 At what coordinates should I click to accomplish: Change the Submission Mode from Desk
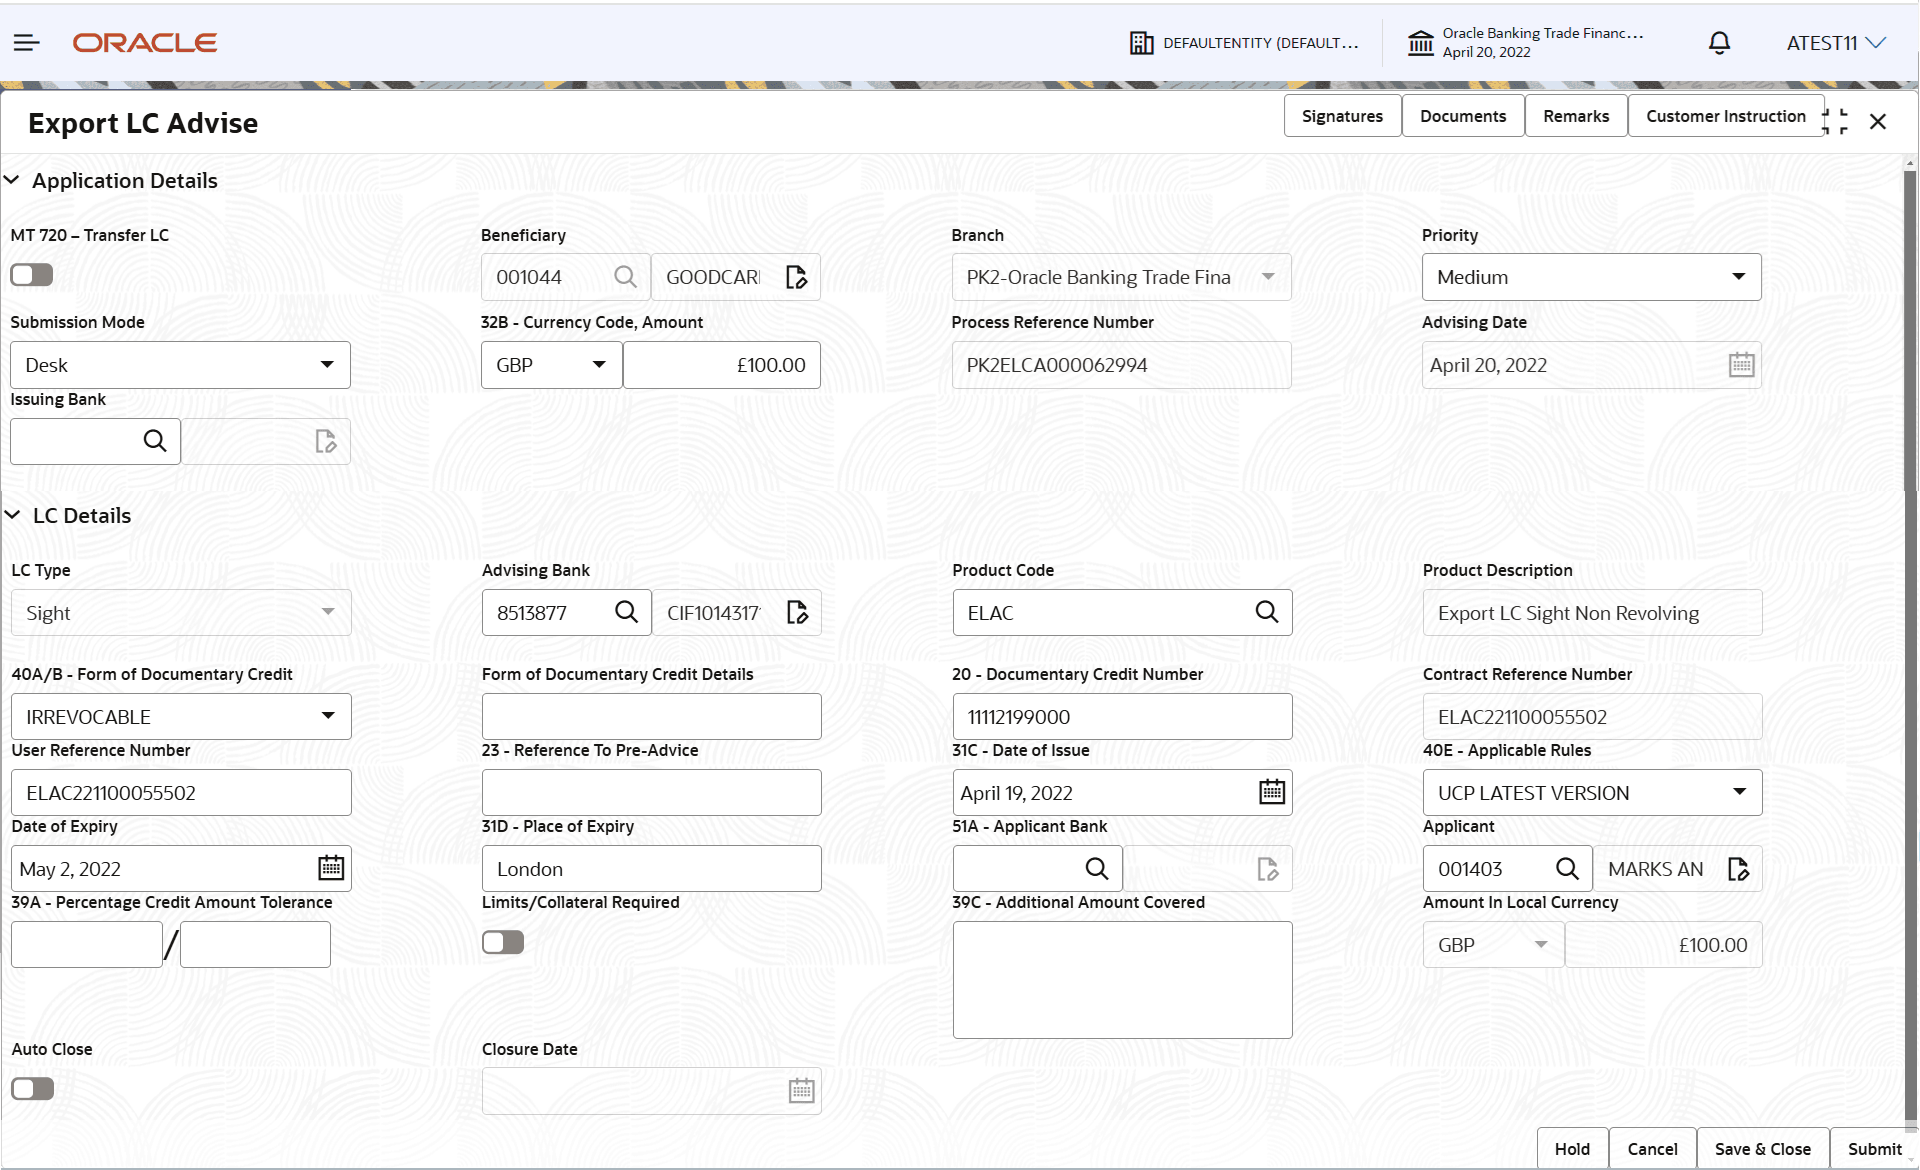[327, 365]
